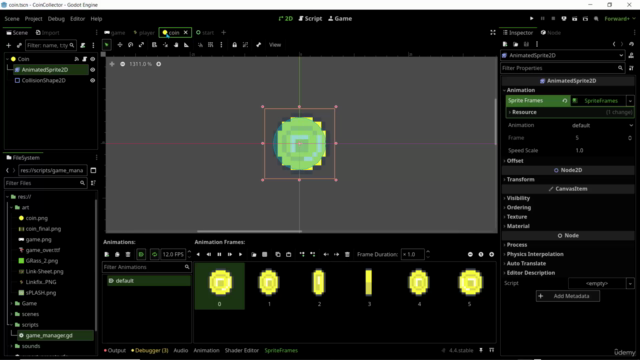Open the Project menu
640x360 pixels.
(33, 19)
